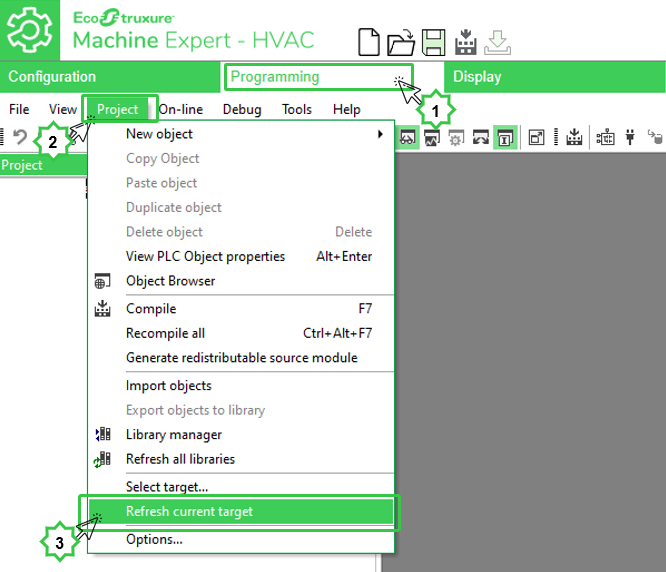Click the disabled Duplicate object entry
This screenshot has height=572, width=666.
tap(241, 207)
